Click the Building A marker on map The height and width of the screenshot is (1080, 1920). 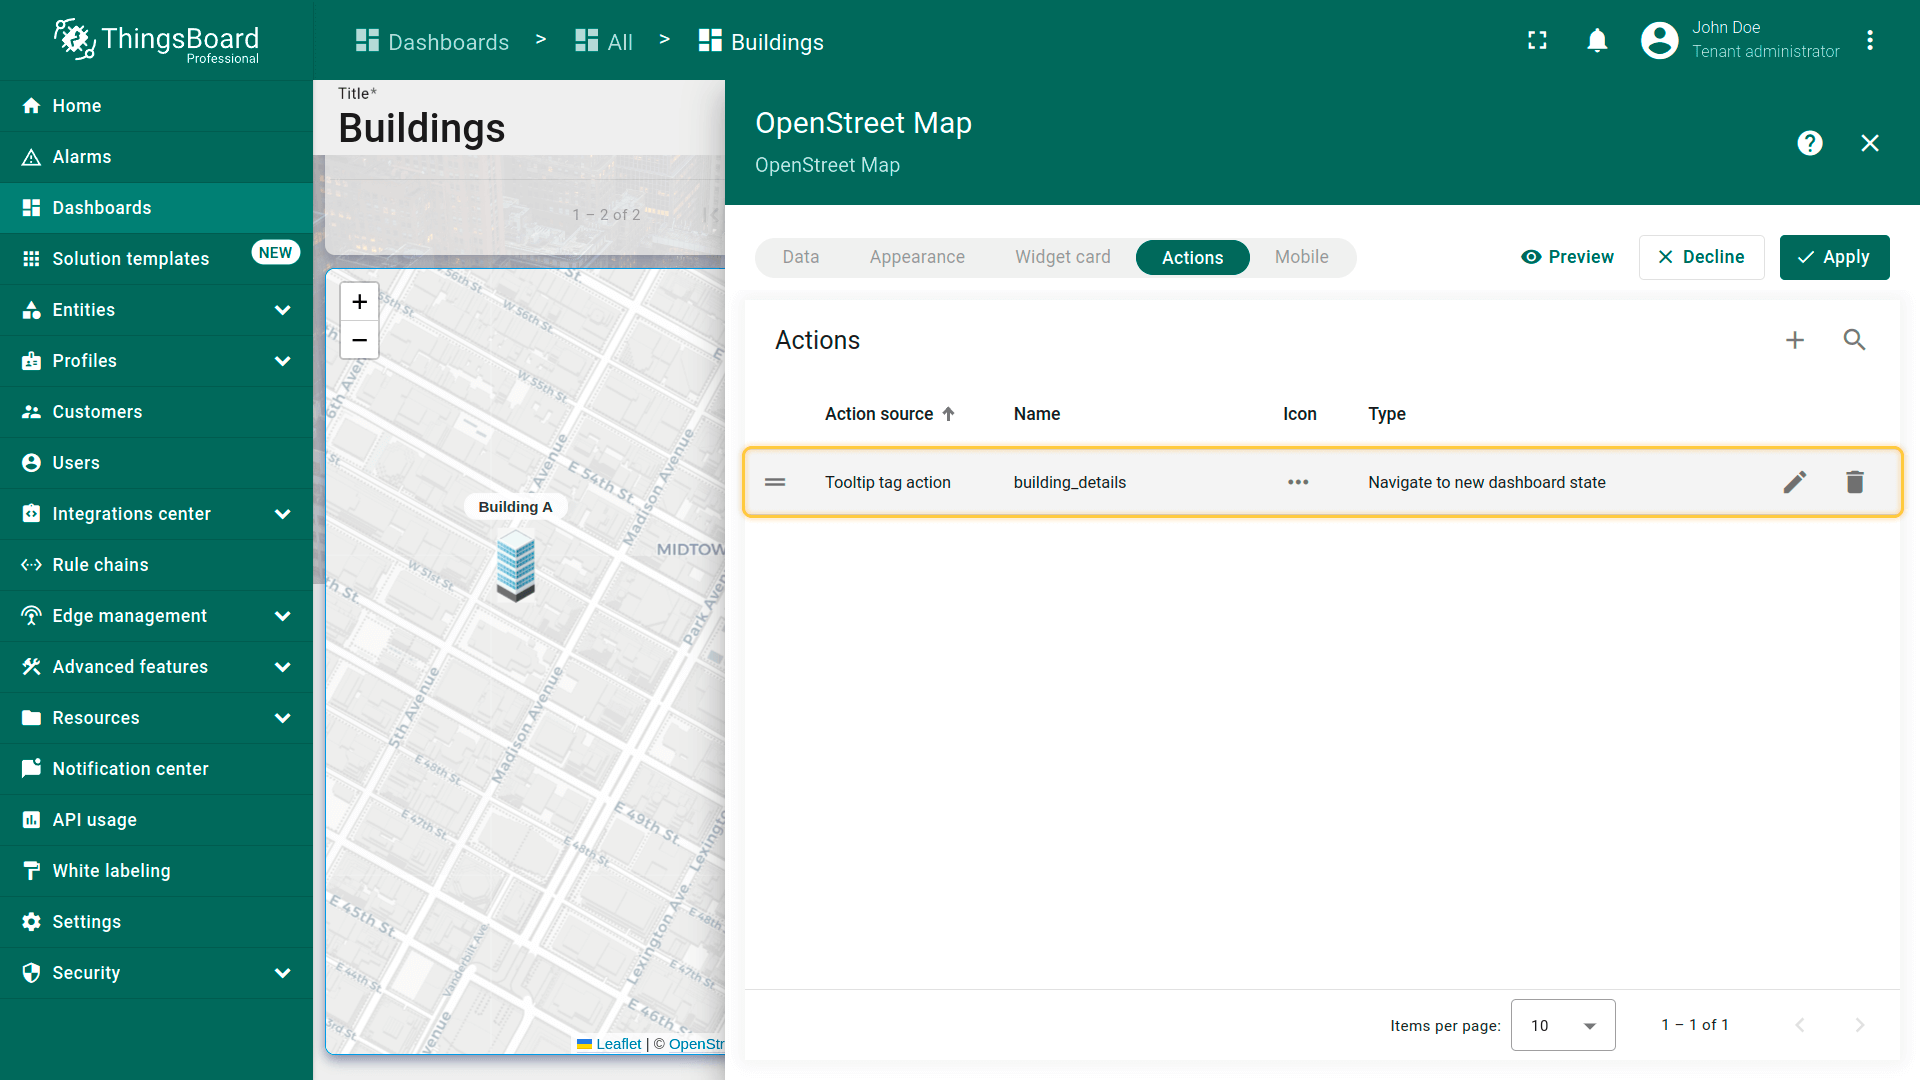pos(516,565)
